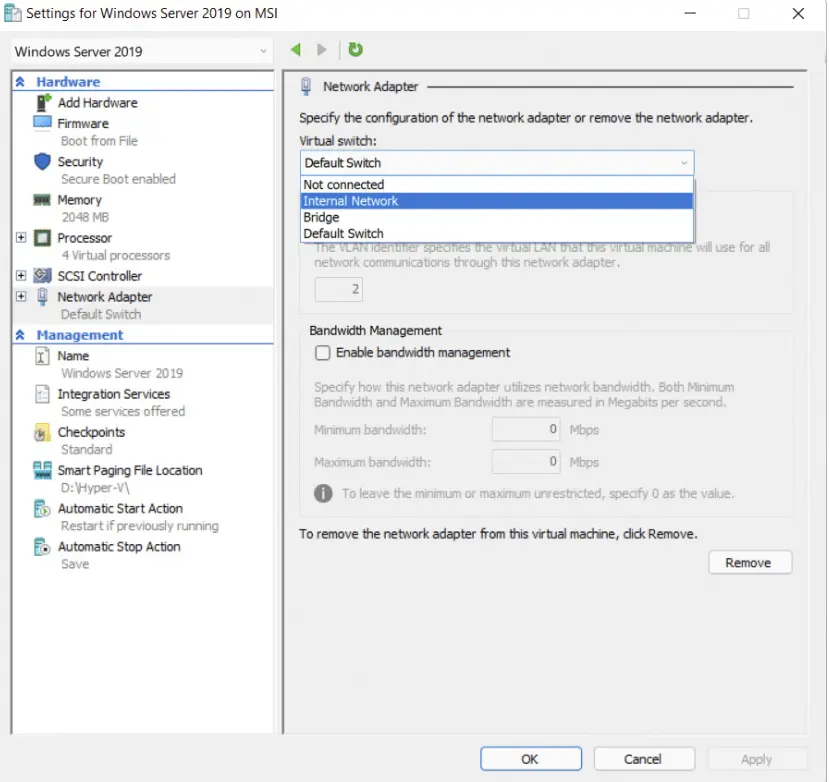Click the Add Hardware icon
The image size is (829, 782).
pos(42,103)
